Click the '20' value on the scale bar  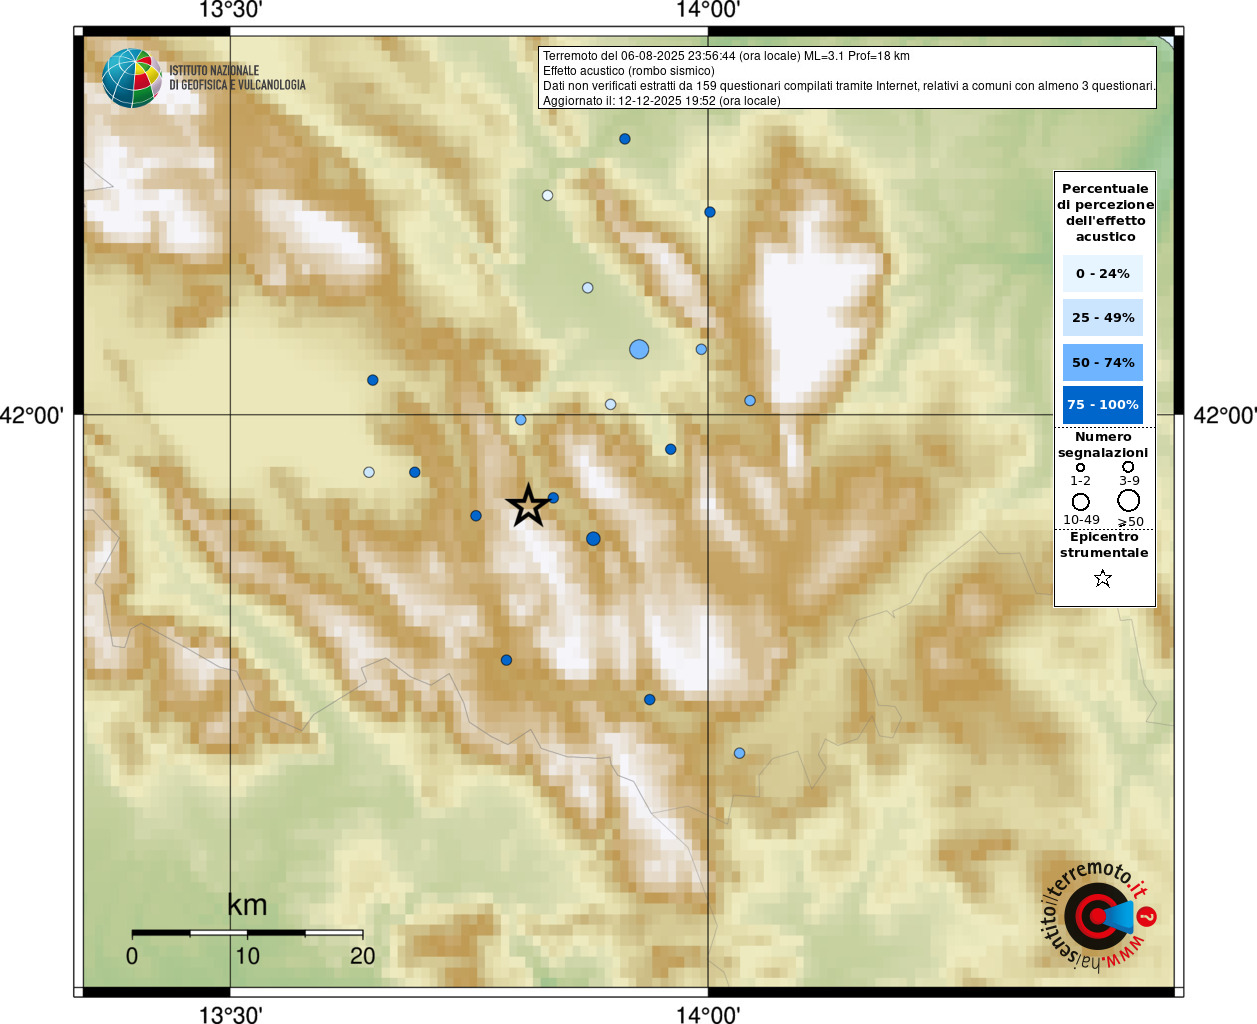[362, 956]
